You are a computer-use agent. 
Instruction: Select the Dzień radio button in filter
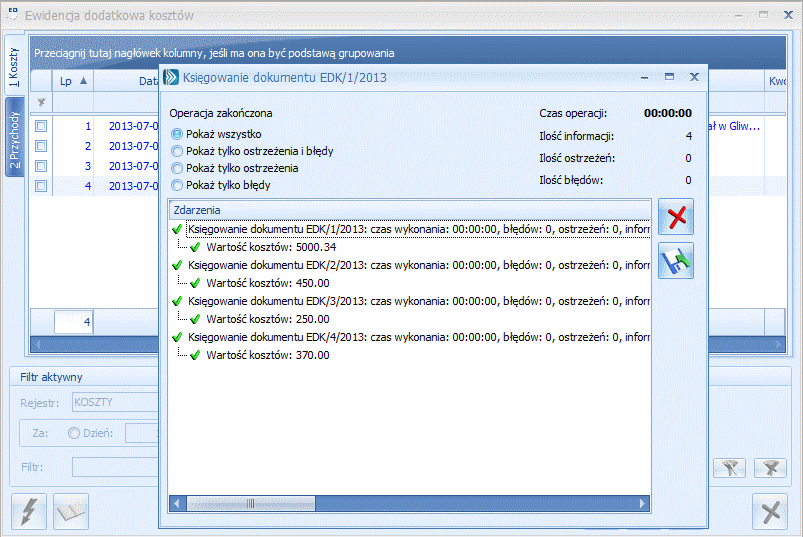click(x=74, y=433)
